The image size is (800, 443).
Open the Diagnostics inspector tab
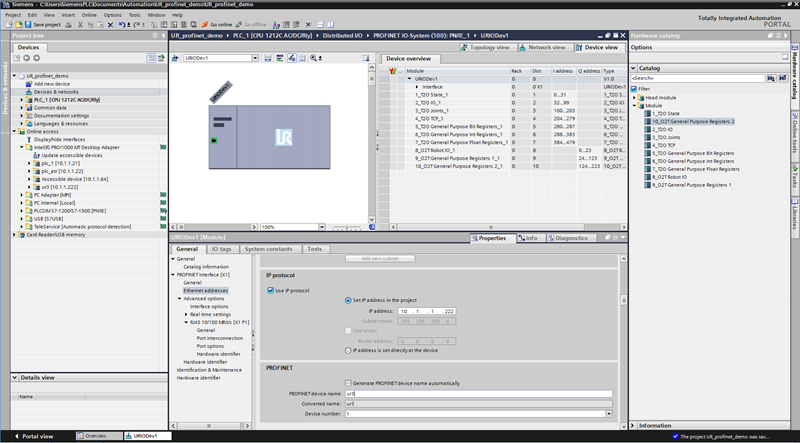click(567, 238)
